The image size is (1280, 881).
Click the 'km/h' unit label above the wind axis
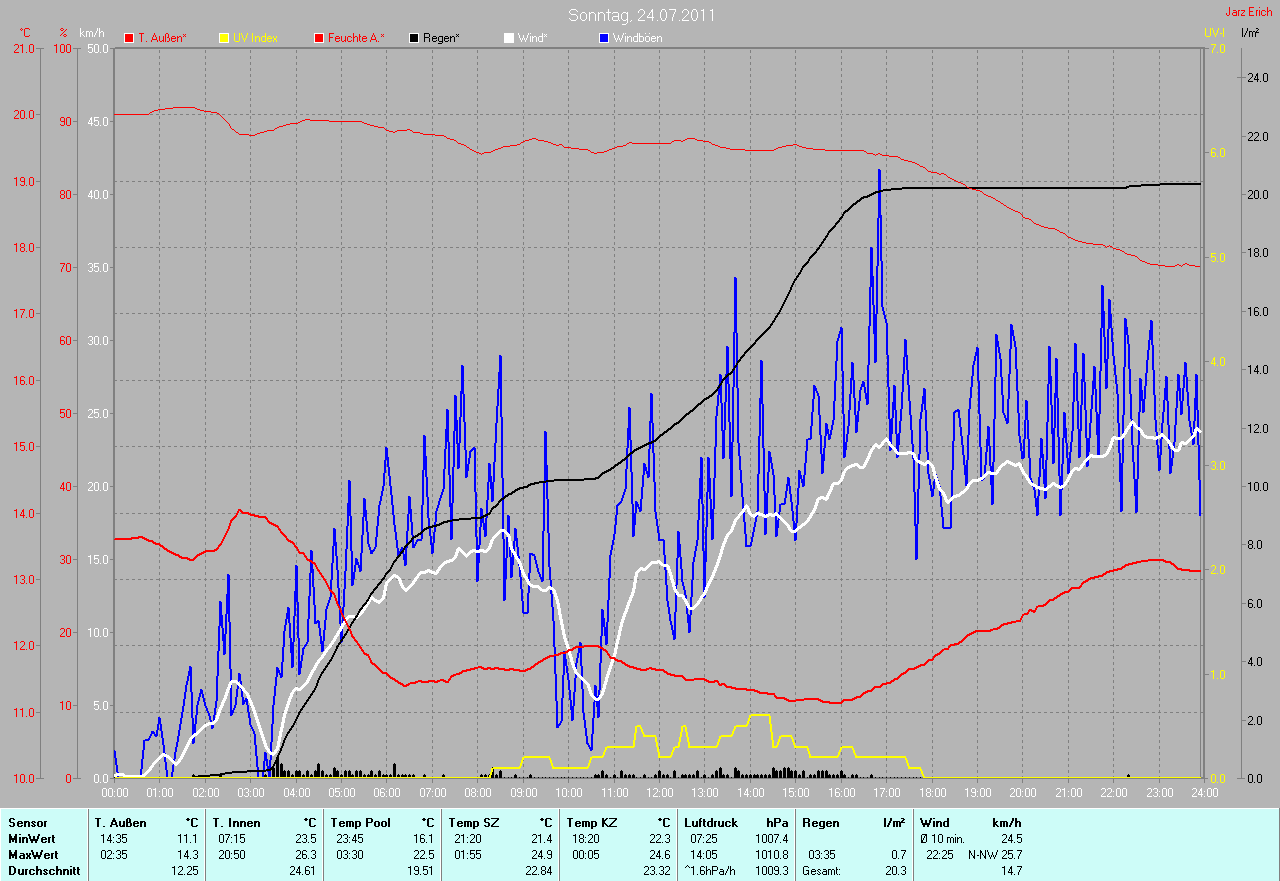(94, 33)
